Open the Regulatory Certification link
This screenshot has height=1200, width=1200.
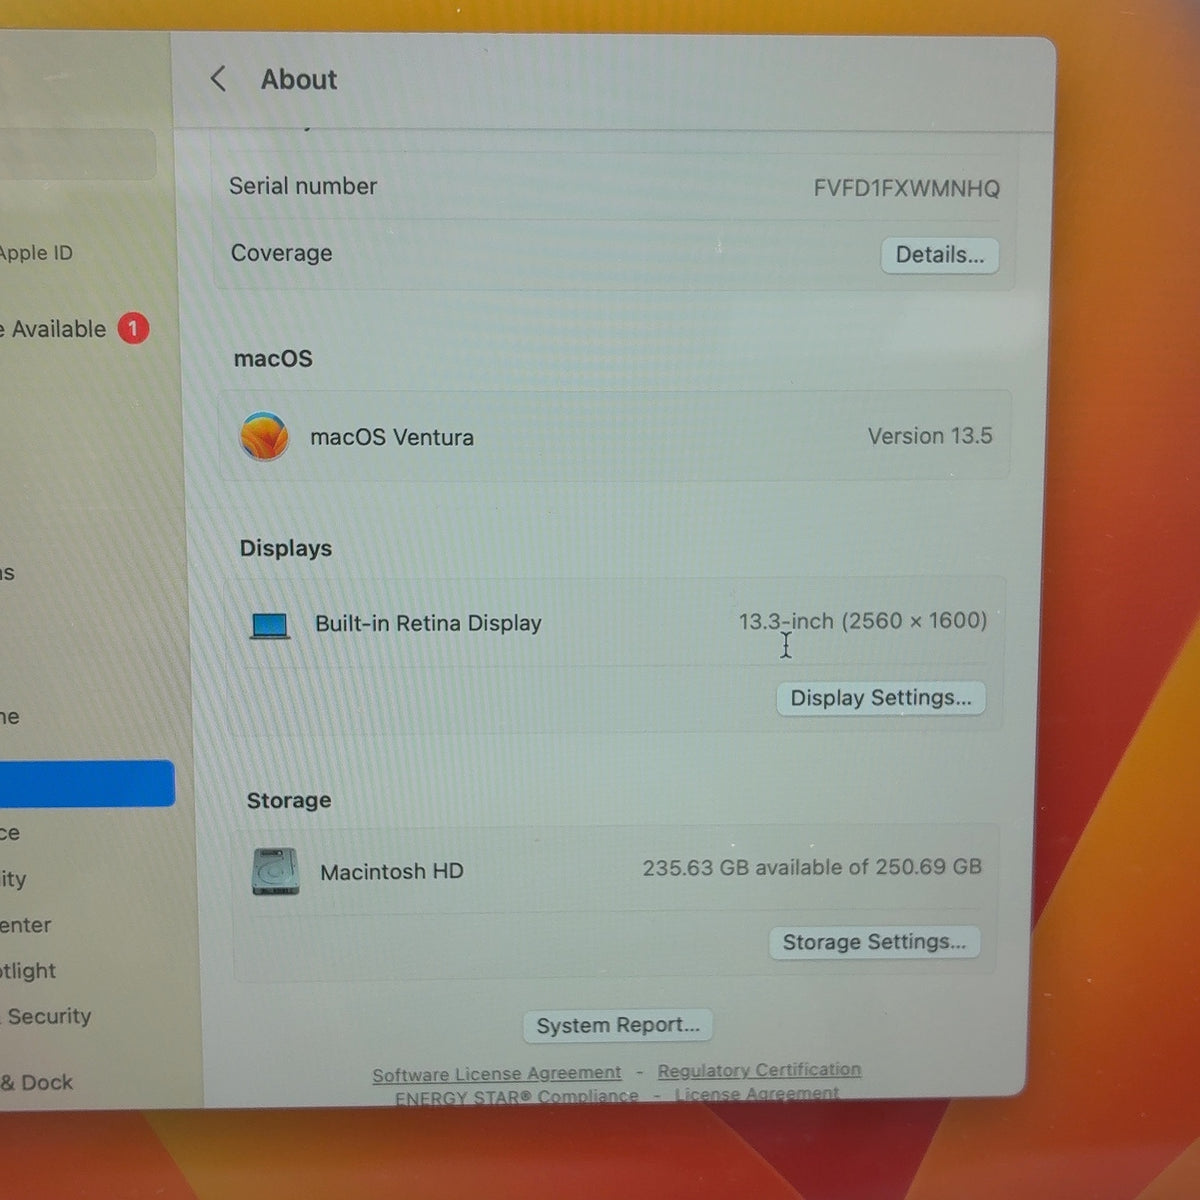(x=759, y=1070)
